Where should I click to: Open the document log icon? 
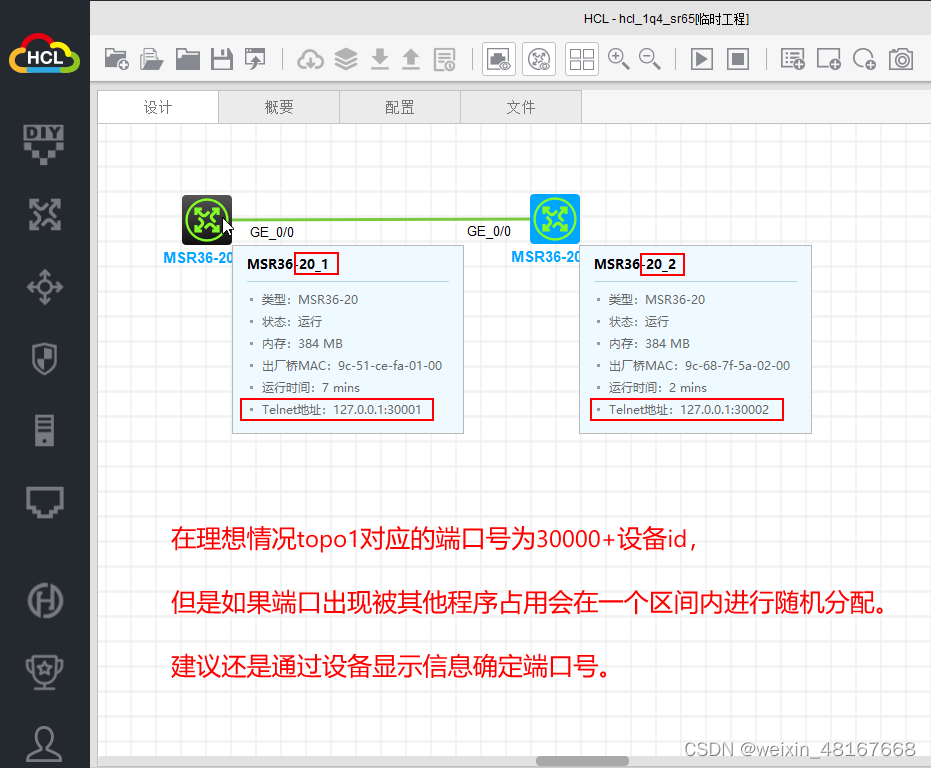(x=444, y=59)
